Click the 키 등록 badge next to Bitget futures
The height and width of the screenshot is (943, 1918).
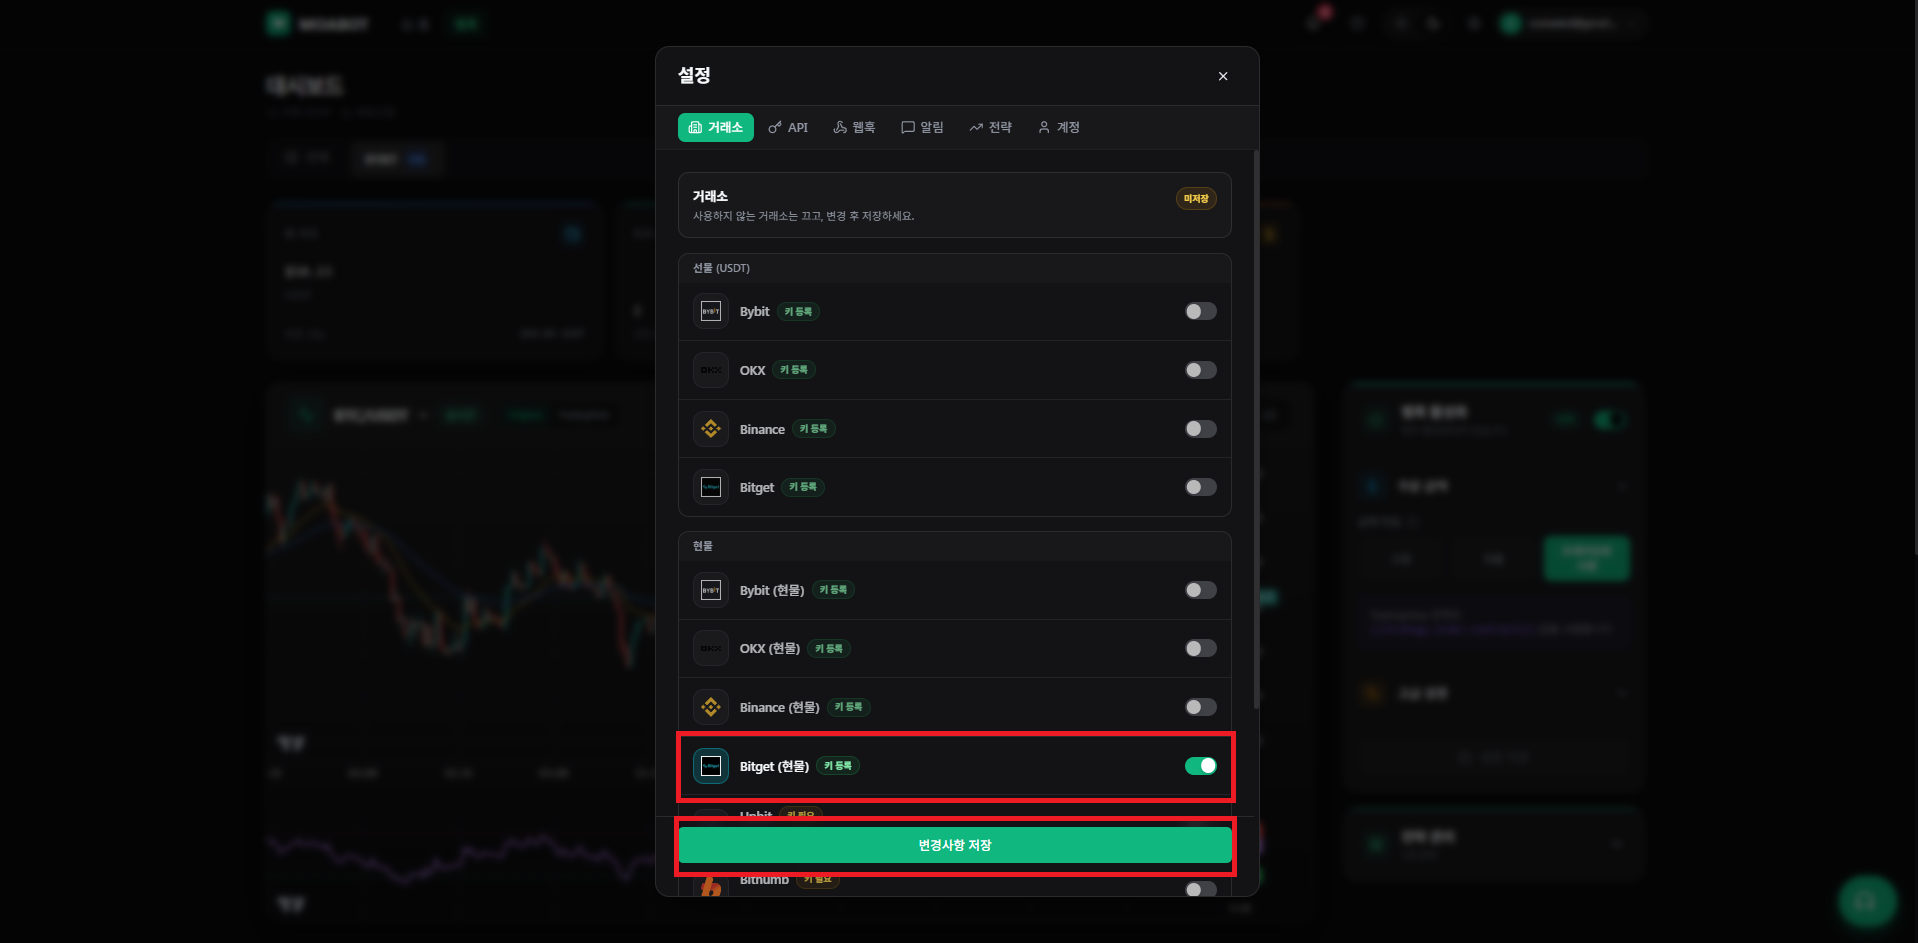803,487
